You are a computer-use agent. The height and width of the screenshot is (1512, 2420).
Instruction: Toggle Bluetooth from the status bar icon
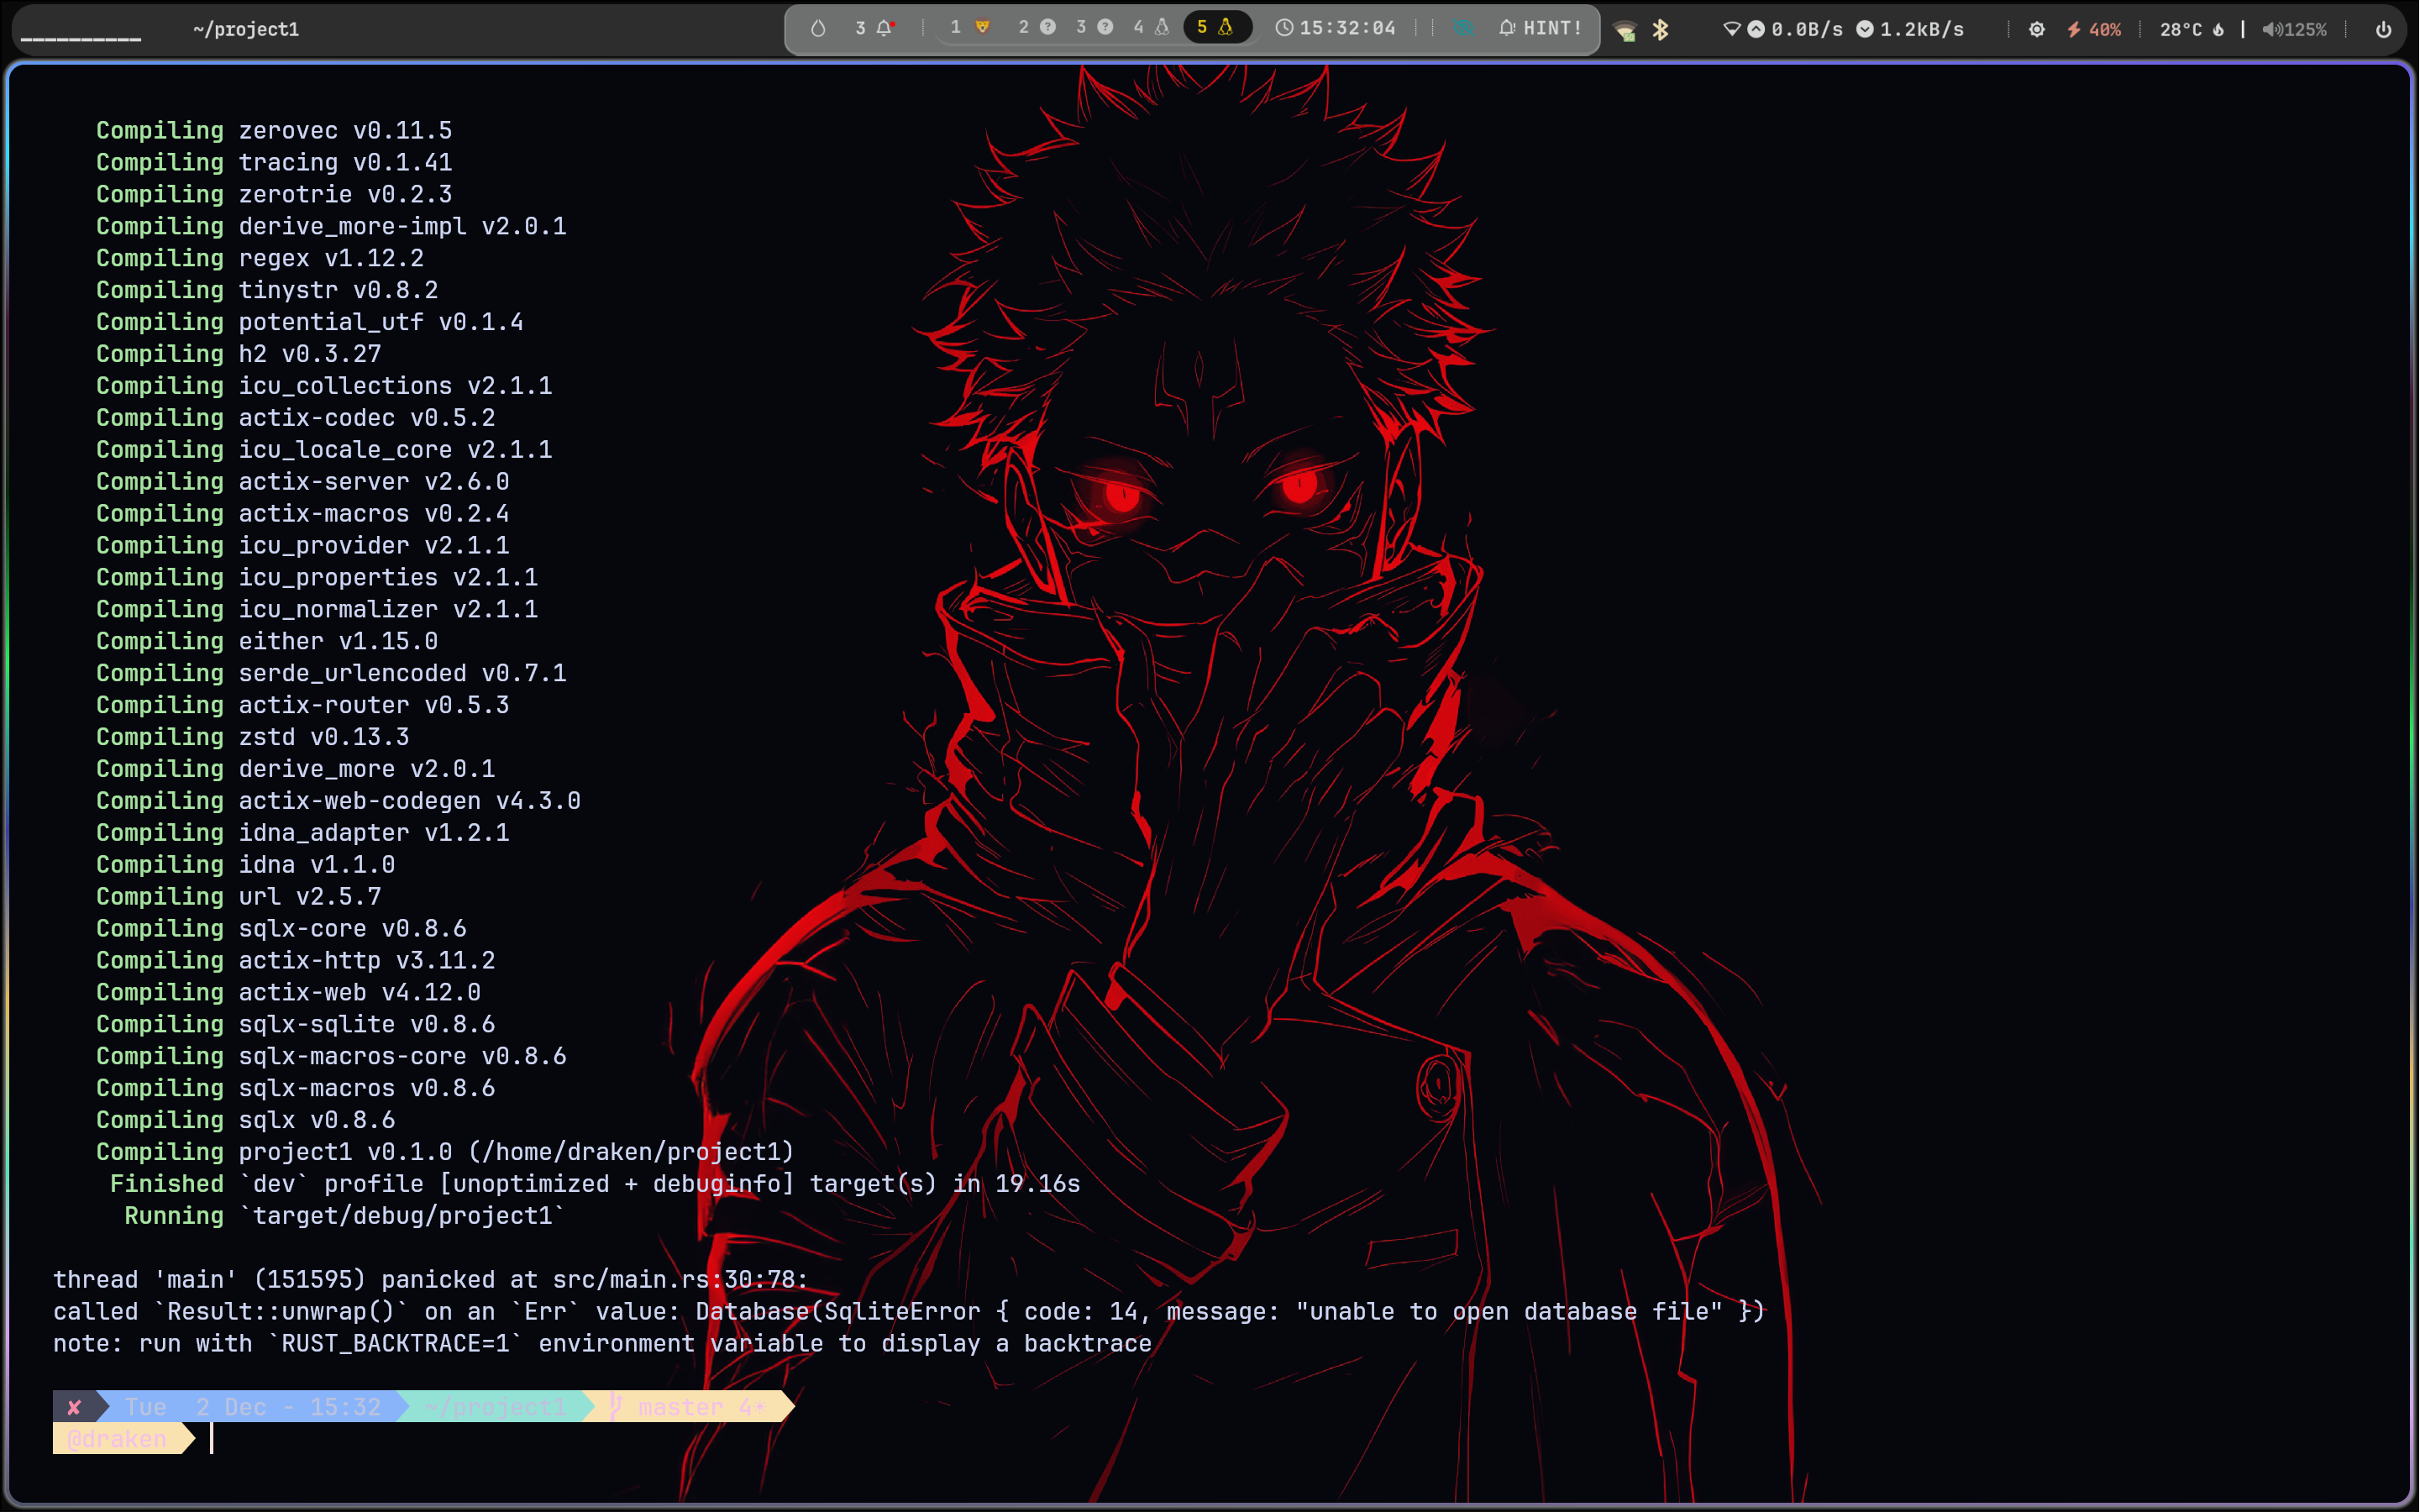[1661, 29]
